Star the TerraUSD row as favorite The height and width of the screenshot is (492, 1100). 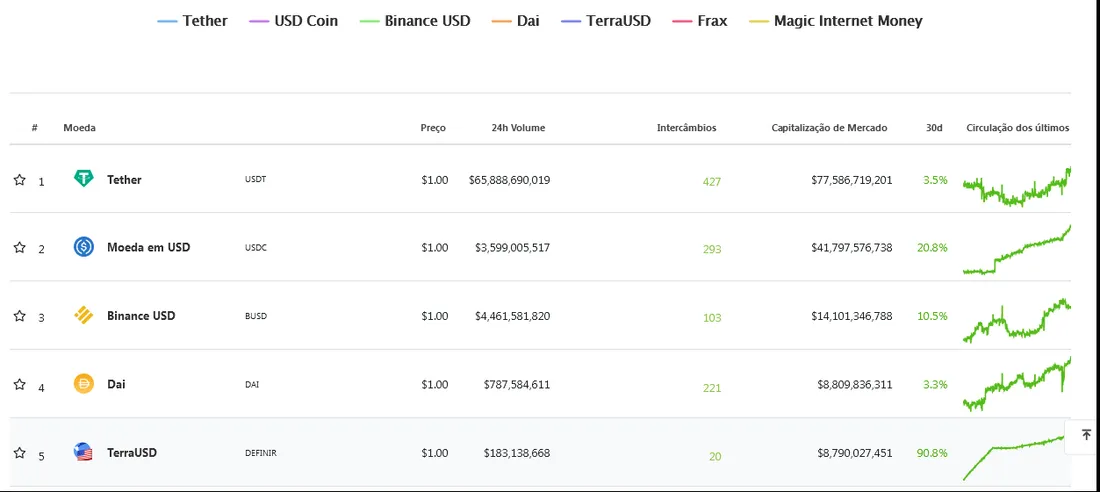pos(20,453)
